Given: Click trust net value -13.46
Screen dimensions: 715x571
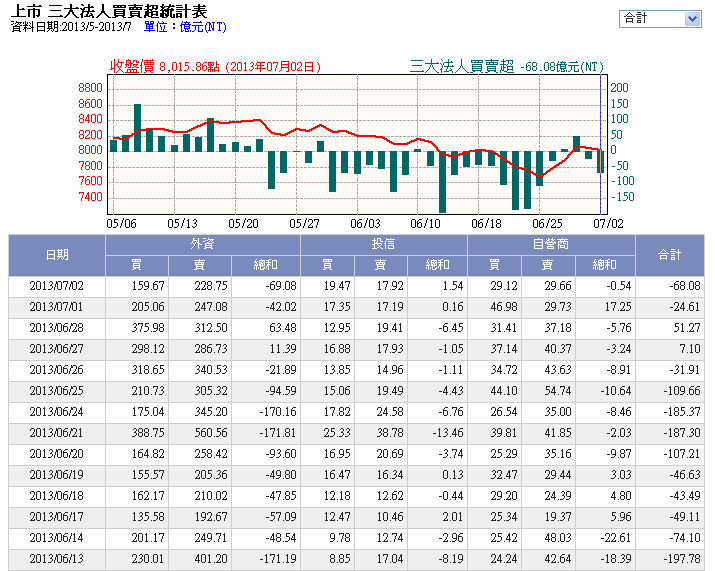Looking at the screenshot, I should click(448, 433).
